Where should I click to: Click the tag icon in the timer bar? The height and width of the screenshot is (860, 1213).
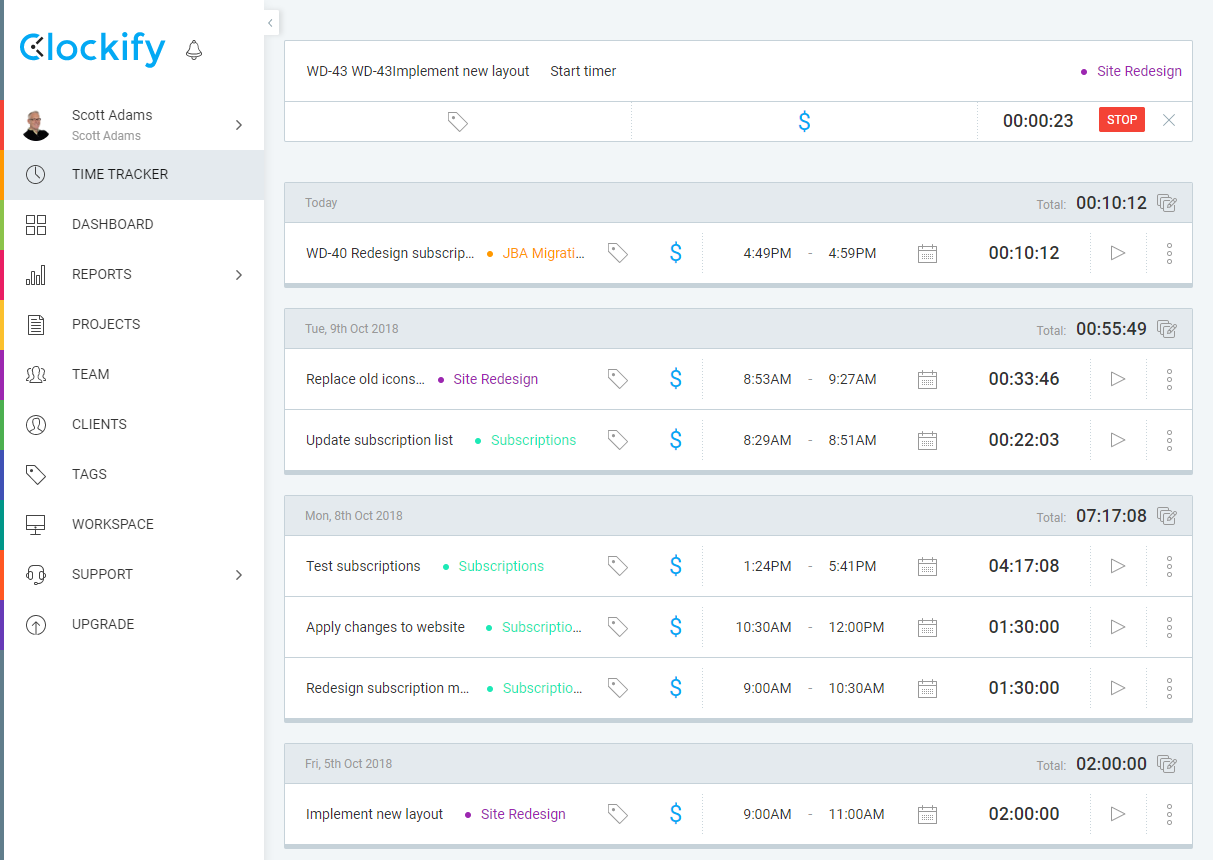tap(458, 121)
